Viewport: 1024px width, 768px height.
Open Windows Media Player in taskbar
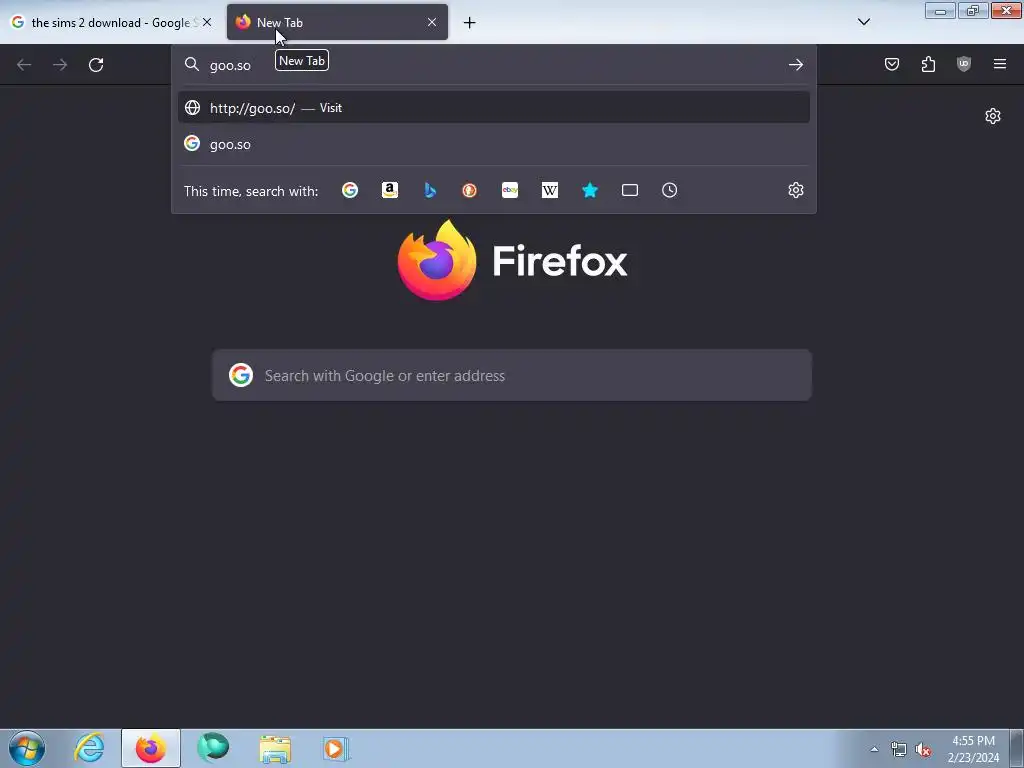point(336,748)
